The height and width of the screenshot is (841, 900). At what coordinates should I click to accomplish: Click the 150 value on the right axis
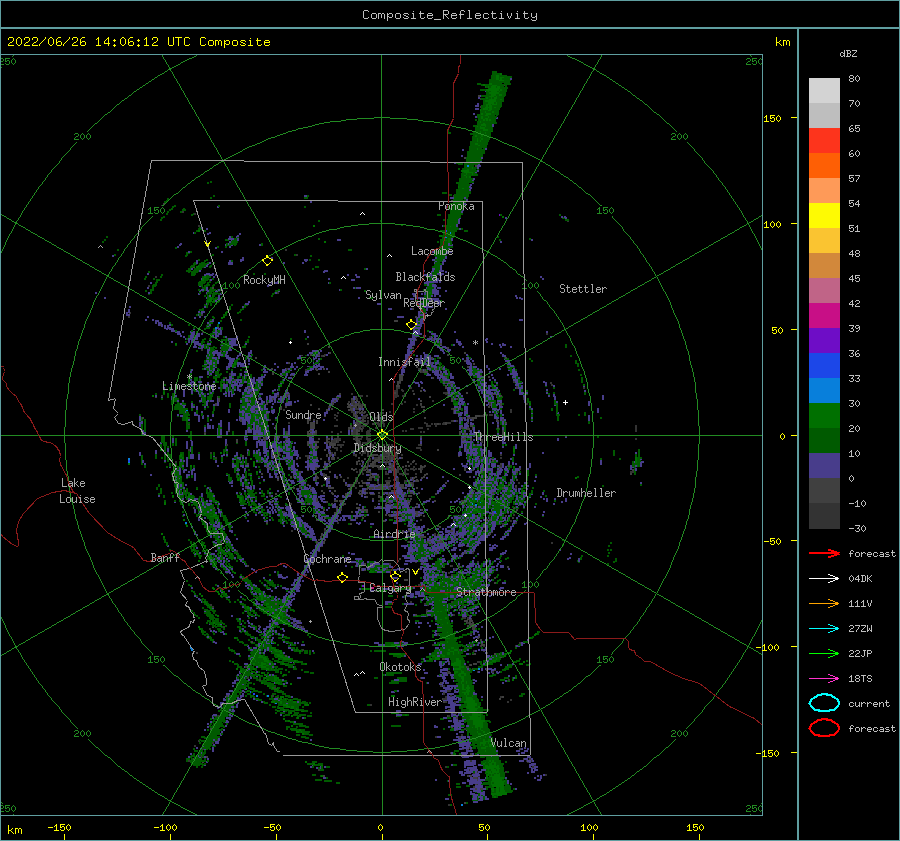(772, 118)
